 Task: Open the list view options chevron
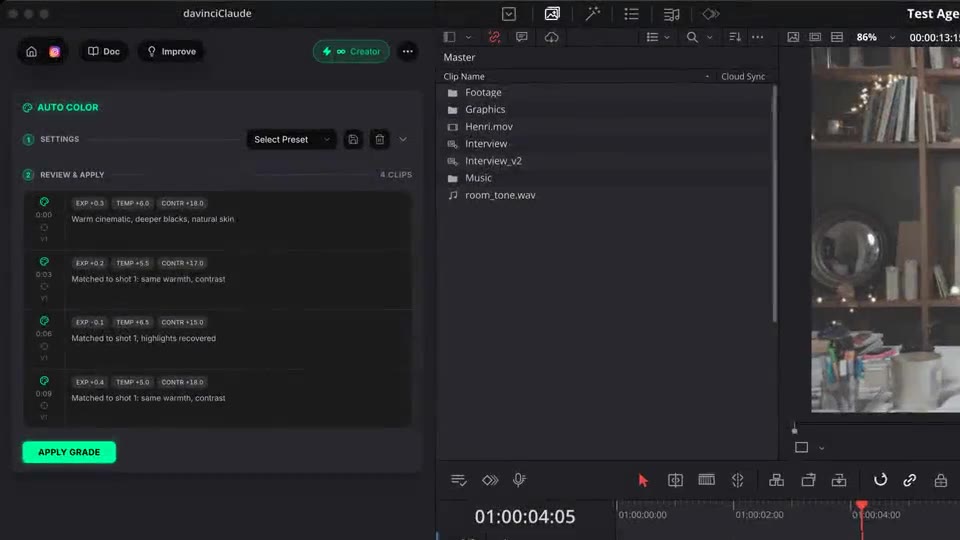tap(667, 37)
